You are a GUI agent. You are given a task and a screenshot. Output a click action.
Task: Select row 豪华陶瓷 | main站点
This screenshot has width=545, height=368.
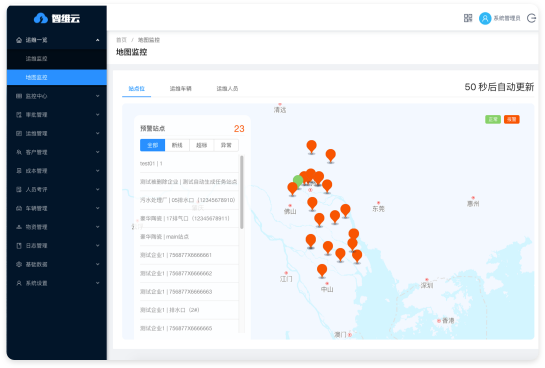(189, 237)
